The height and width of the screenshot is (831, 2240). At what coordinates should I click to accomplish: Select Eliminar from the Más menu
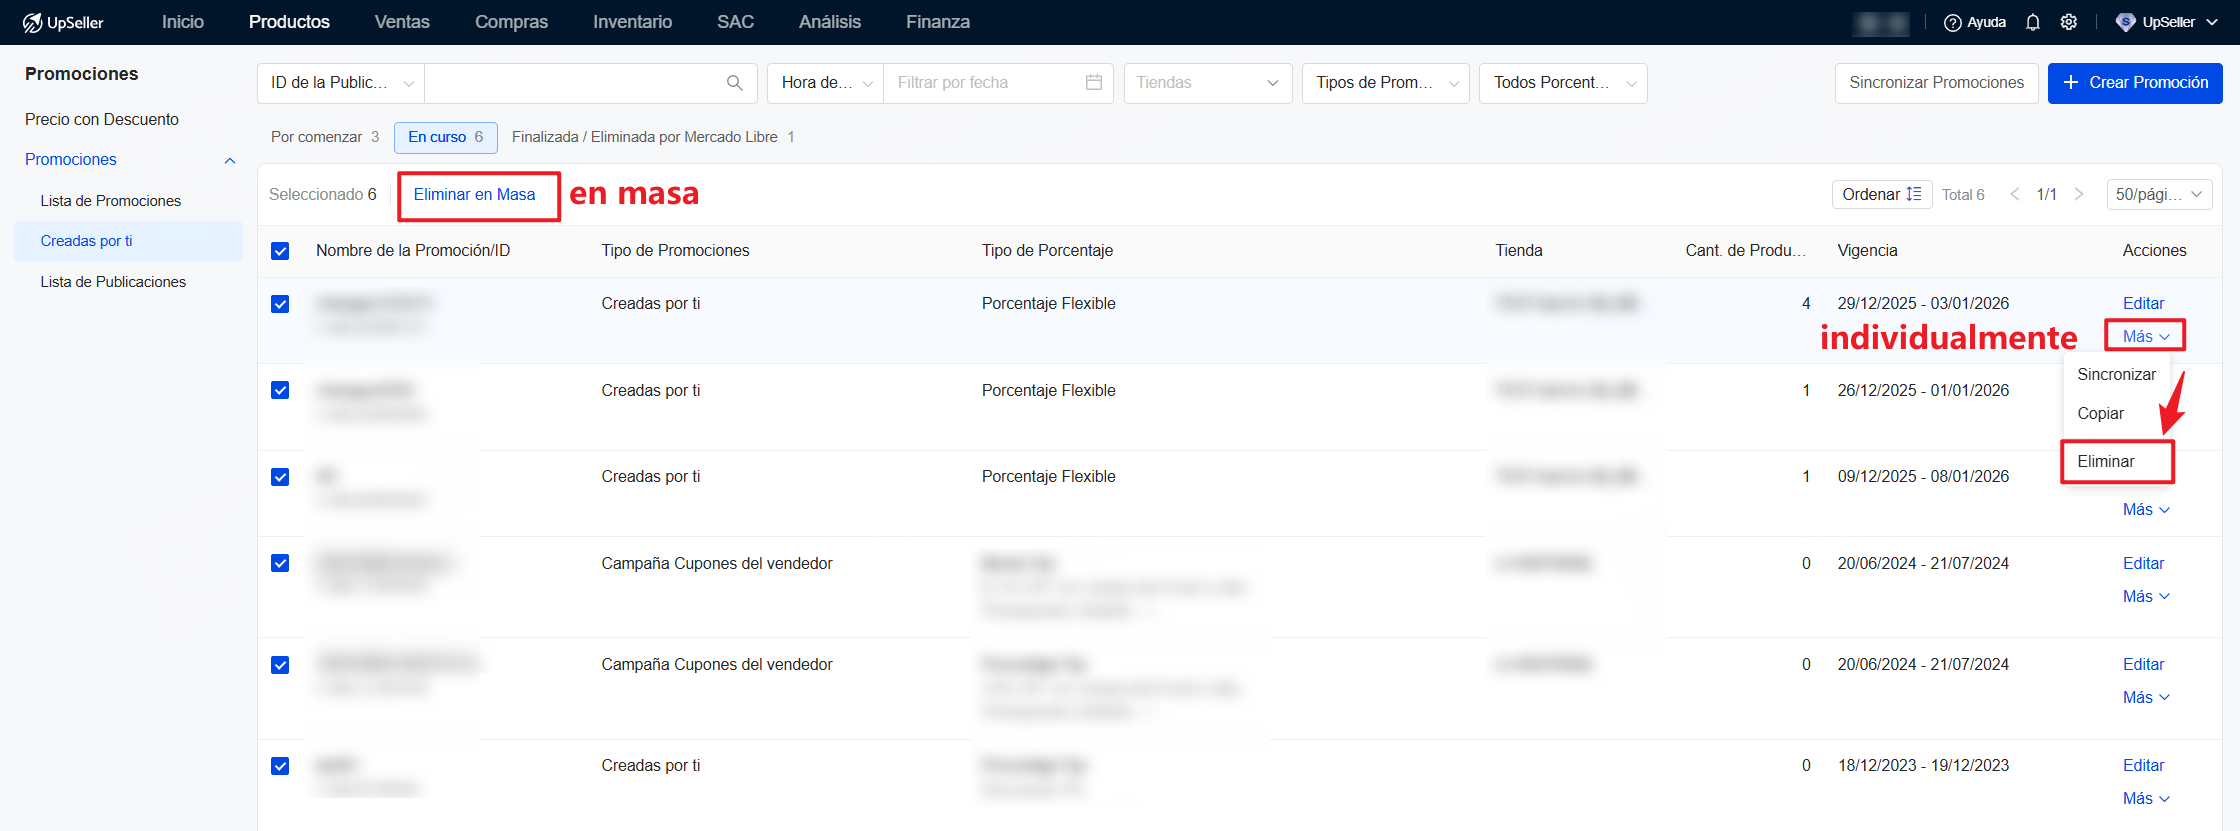coord(2106,461)
